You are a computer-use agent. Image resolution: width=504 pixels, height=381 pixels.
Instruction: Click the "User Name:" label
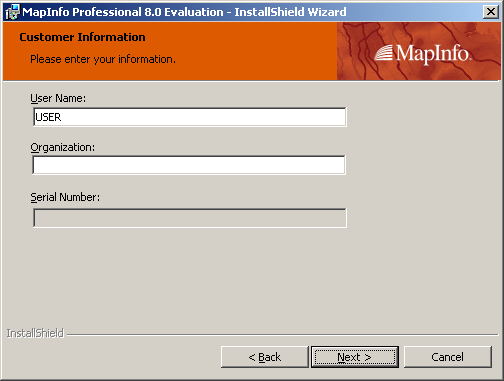58,98
